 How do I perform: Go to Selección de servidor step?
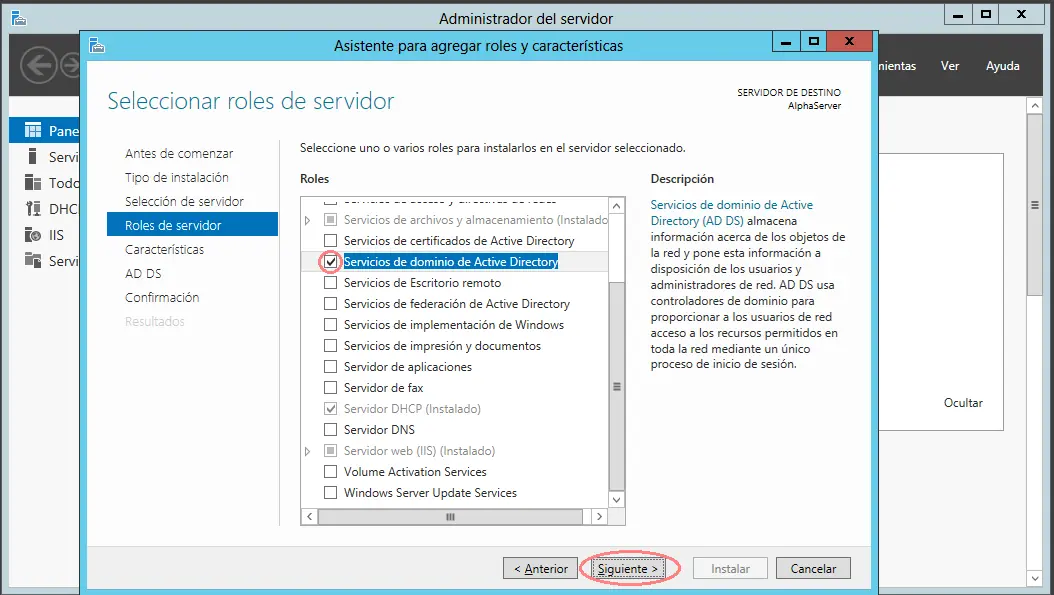coord(184,201)
